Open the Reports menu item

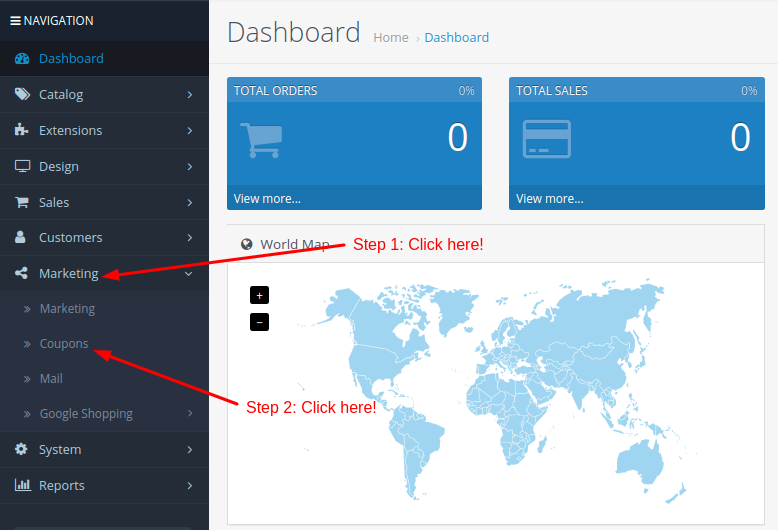104,485
